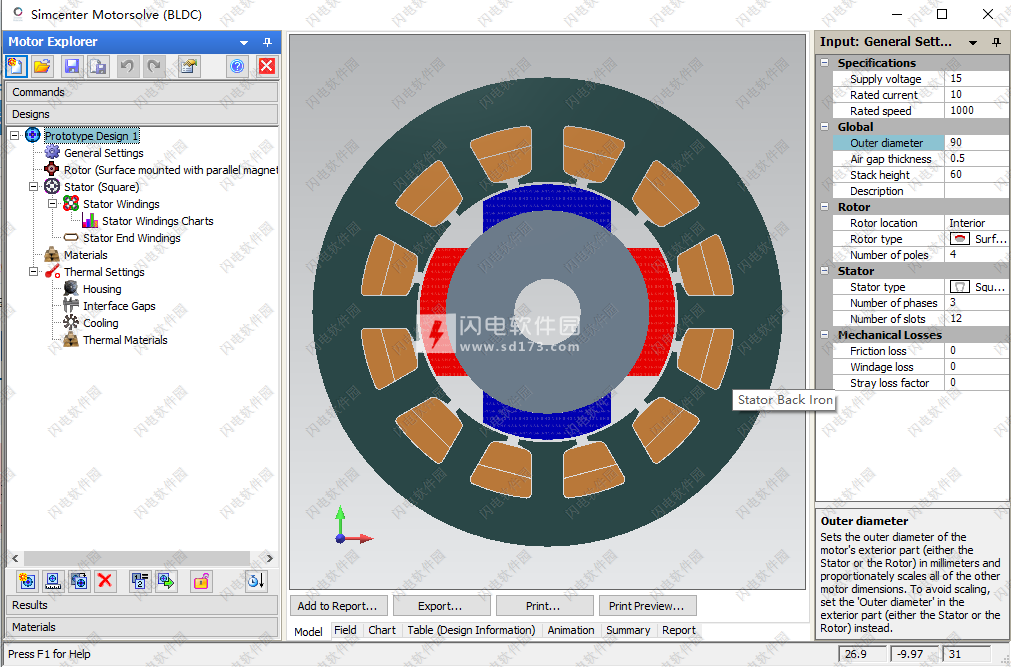The width and height of the screenshot is (1011, 667).
Task: Collapse the Global property group
Action: click(824, 126)
